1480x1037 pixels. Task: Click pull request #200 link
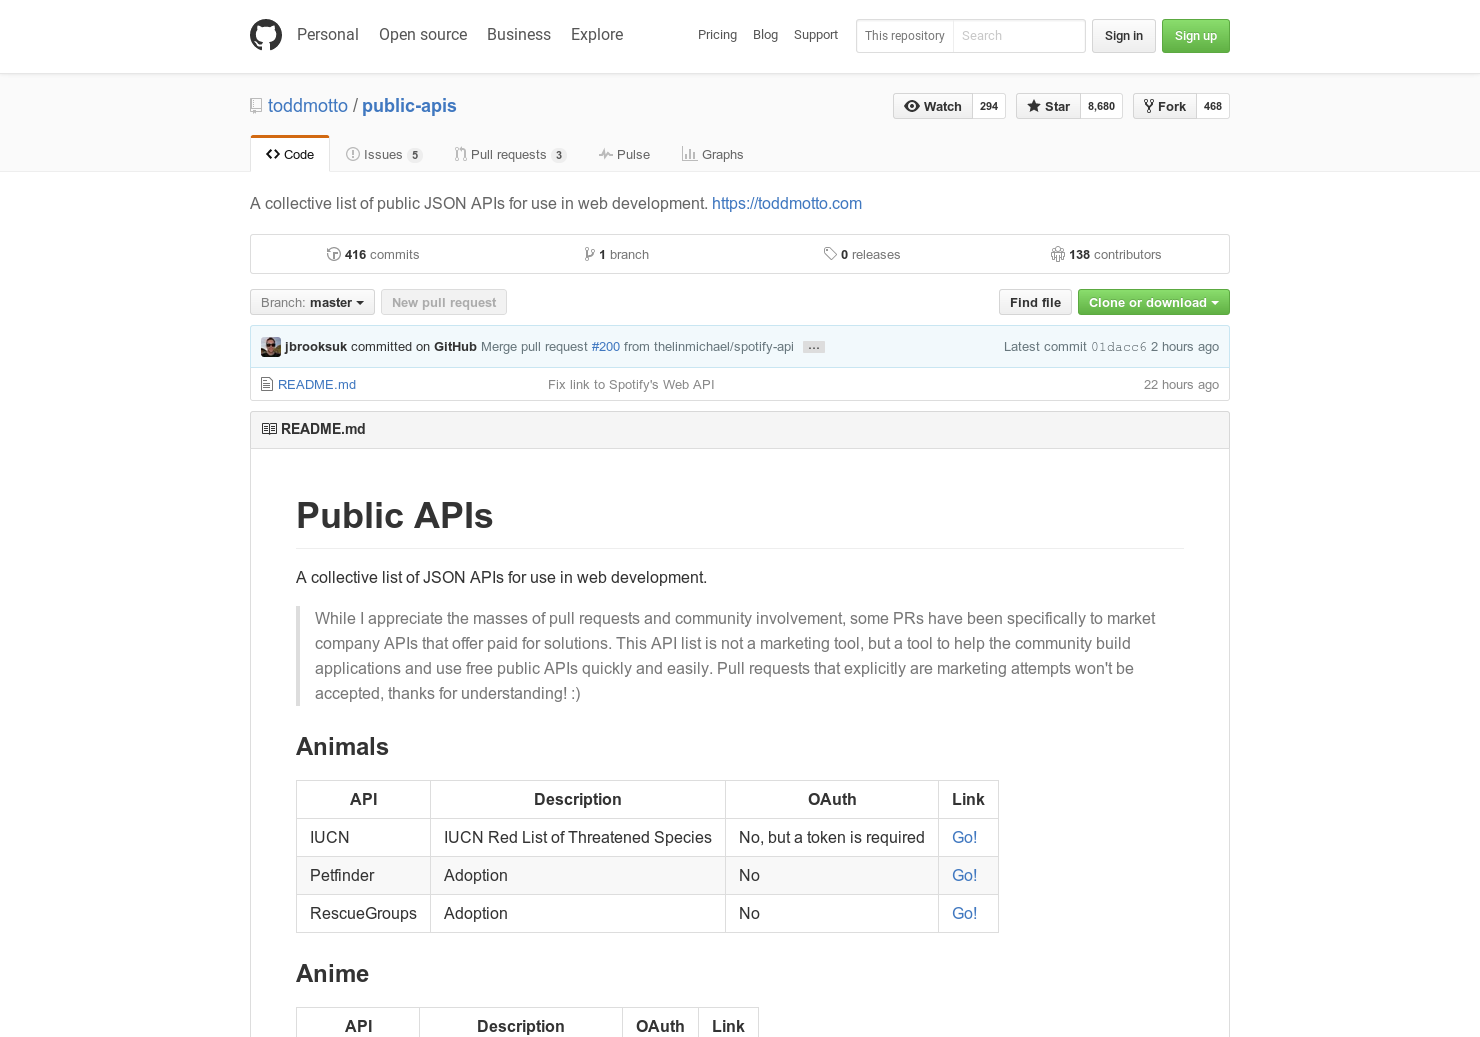click(606, 347)
